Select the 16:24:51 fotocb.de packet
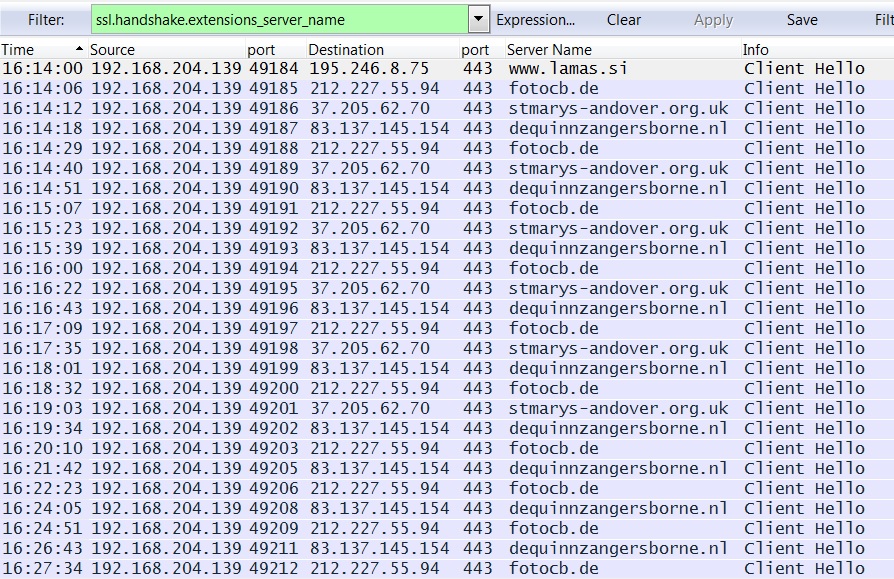The image size is (894, 579). 400,529
